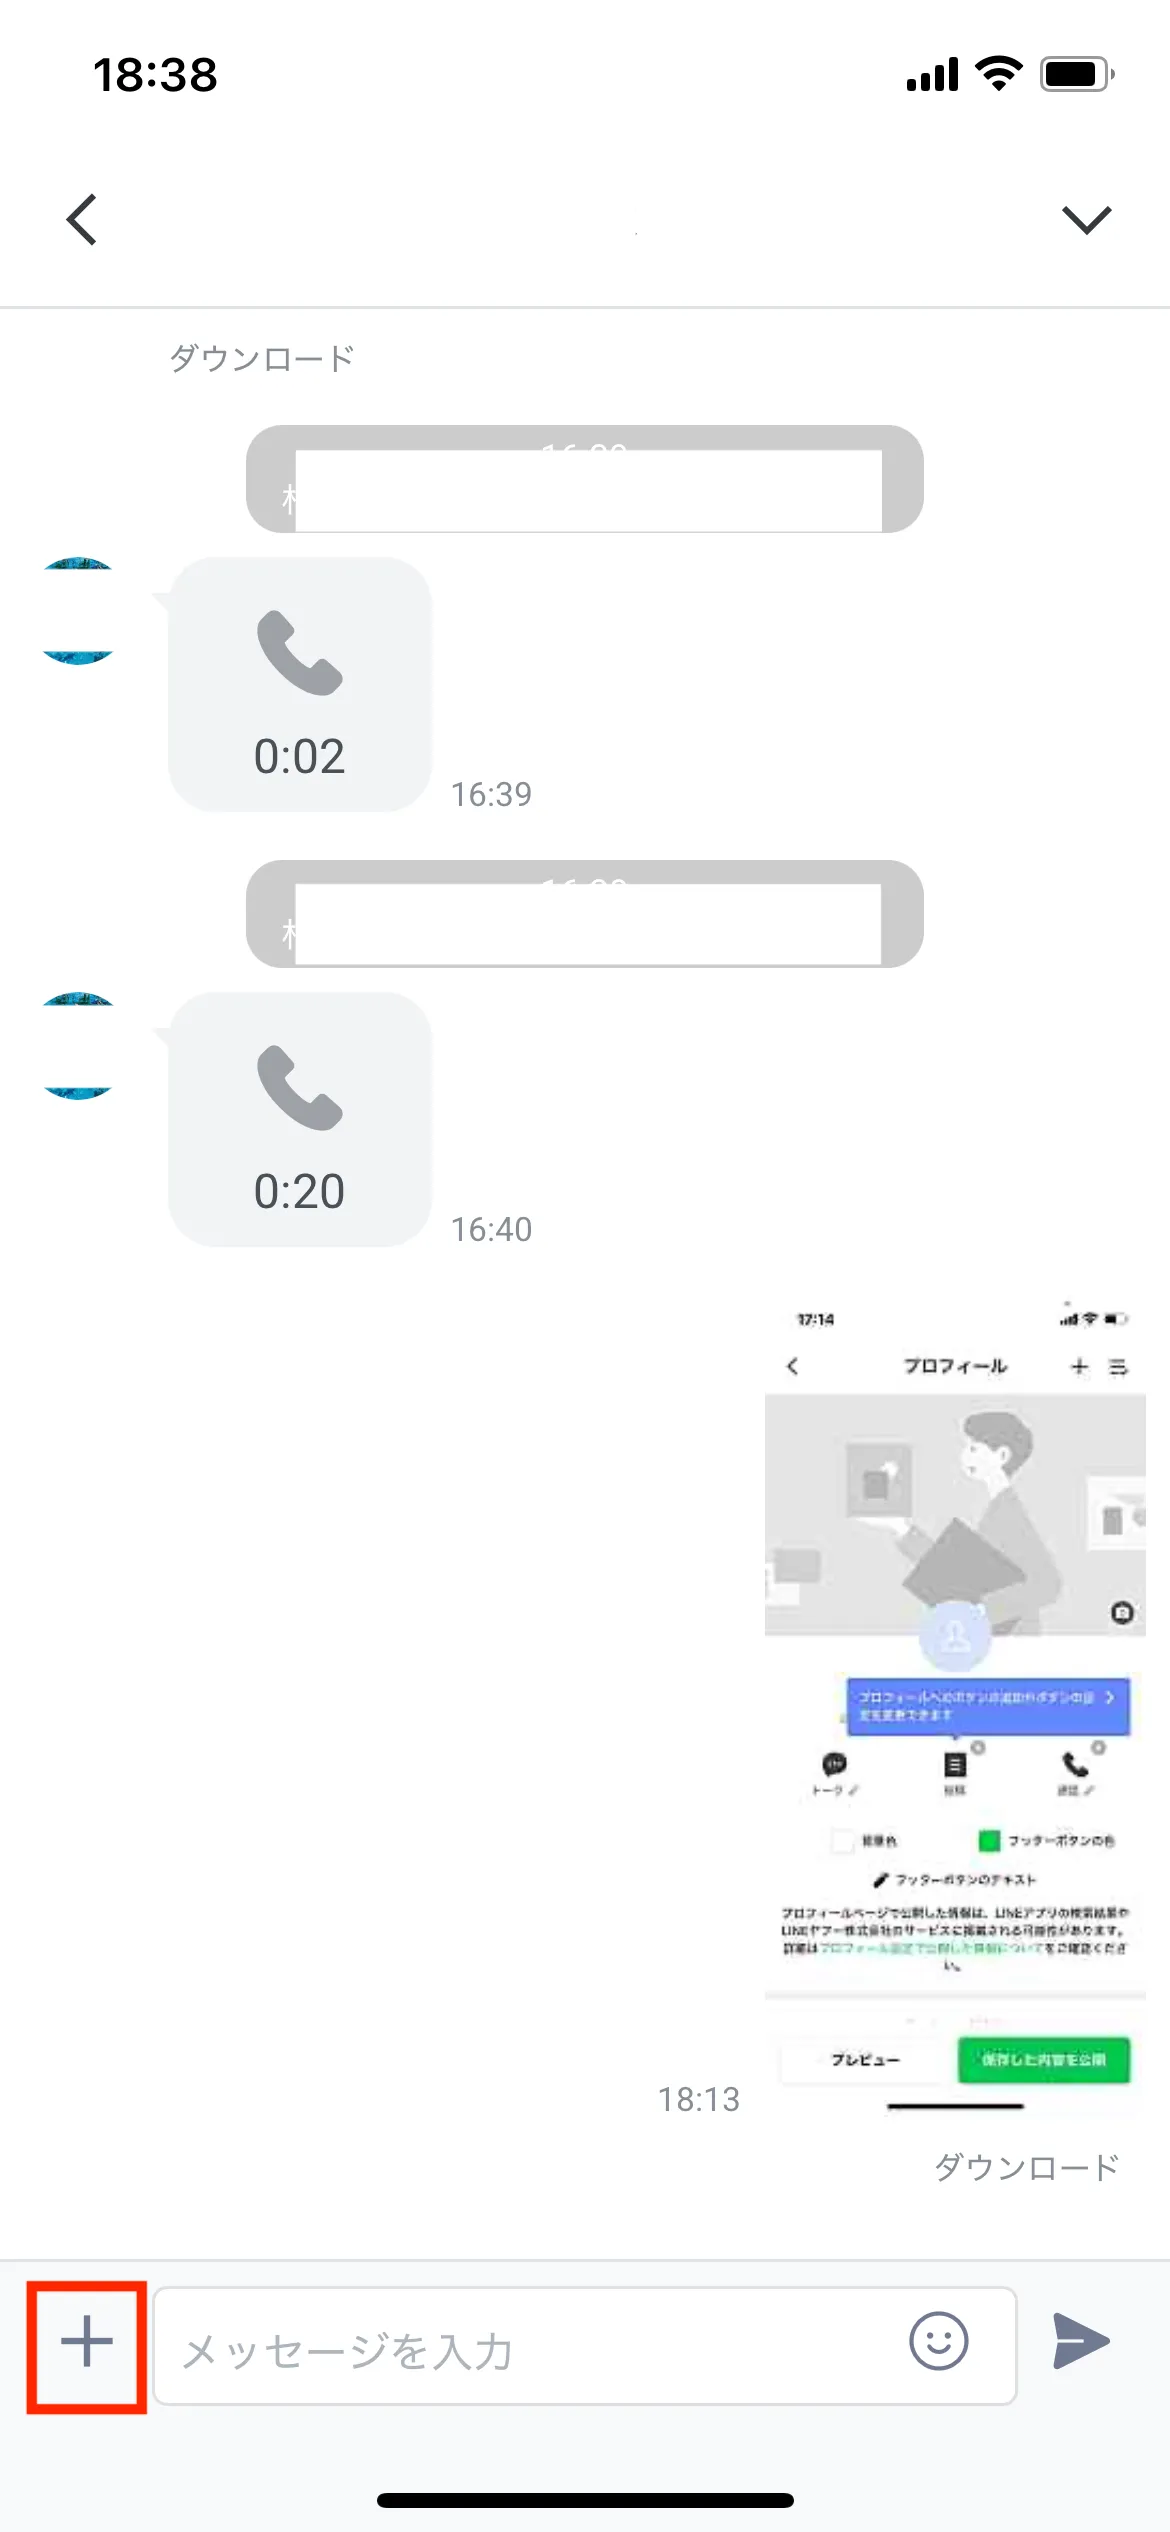The height and width of the screenshot is (2532, 1170).
Task: Open the sender avatar beside the 0:20 call
Action: (78, 1046)
